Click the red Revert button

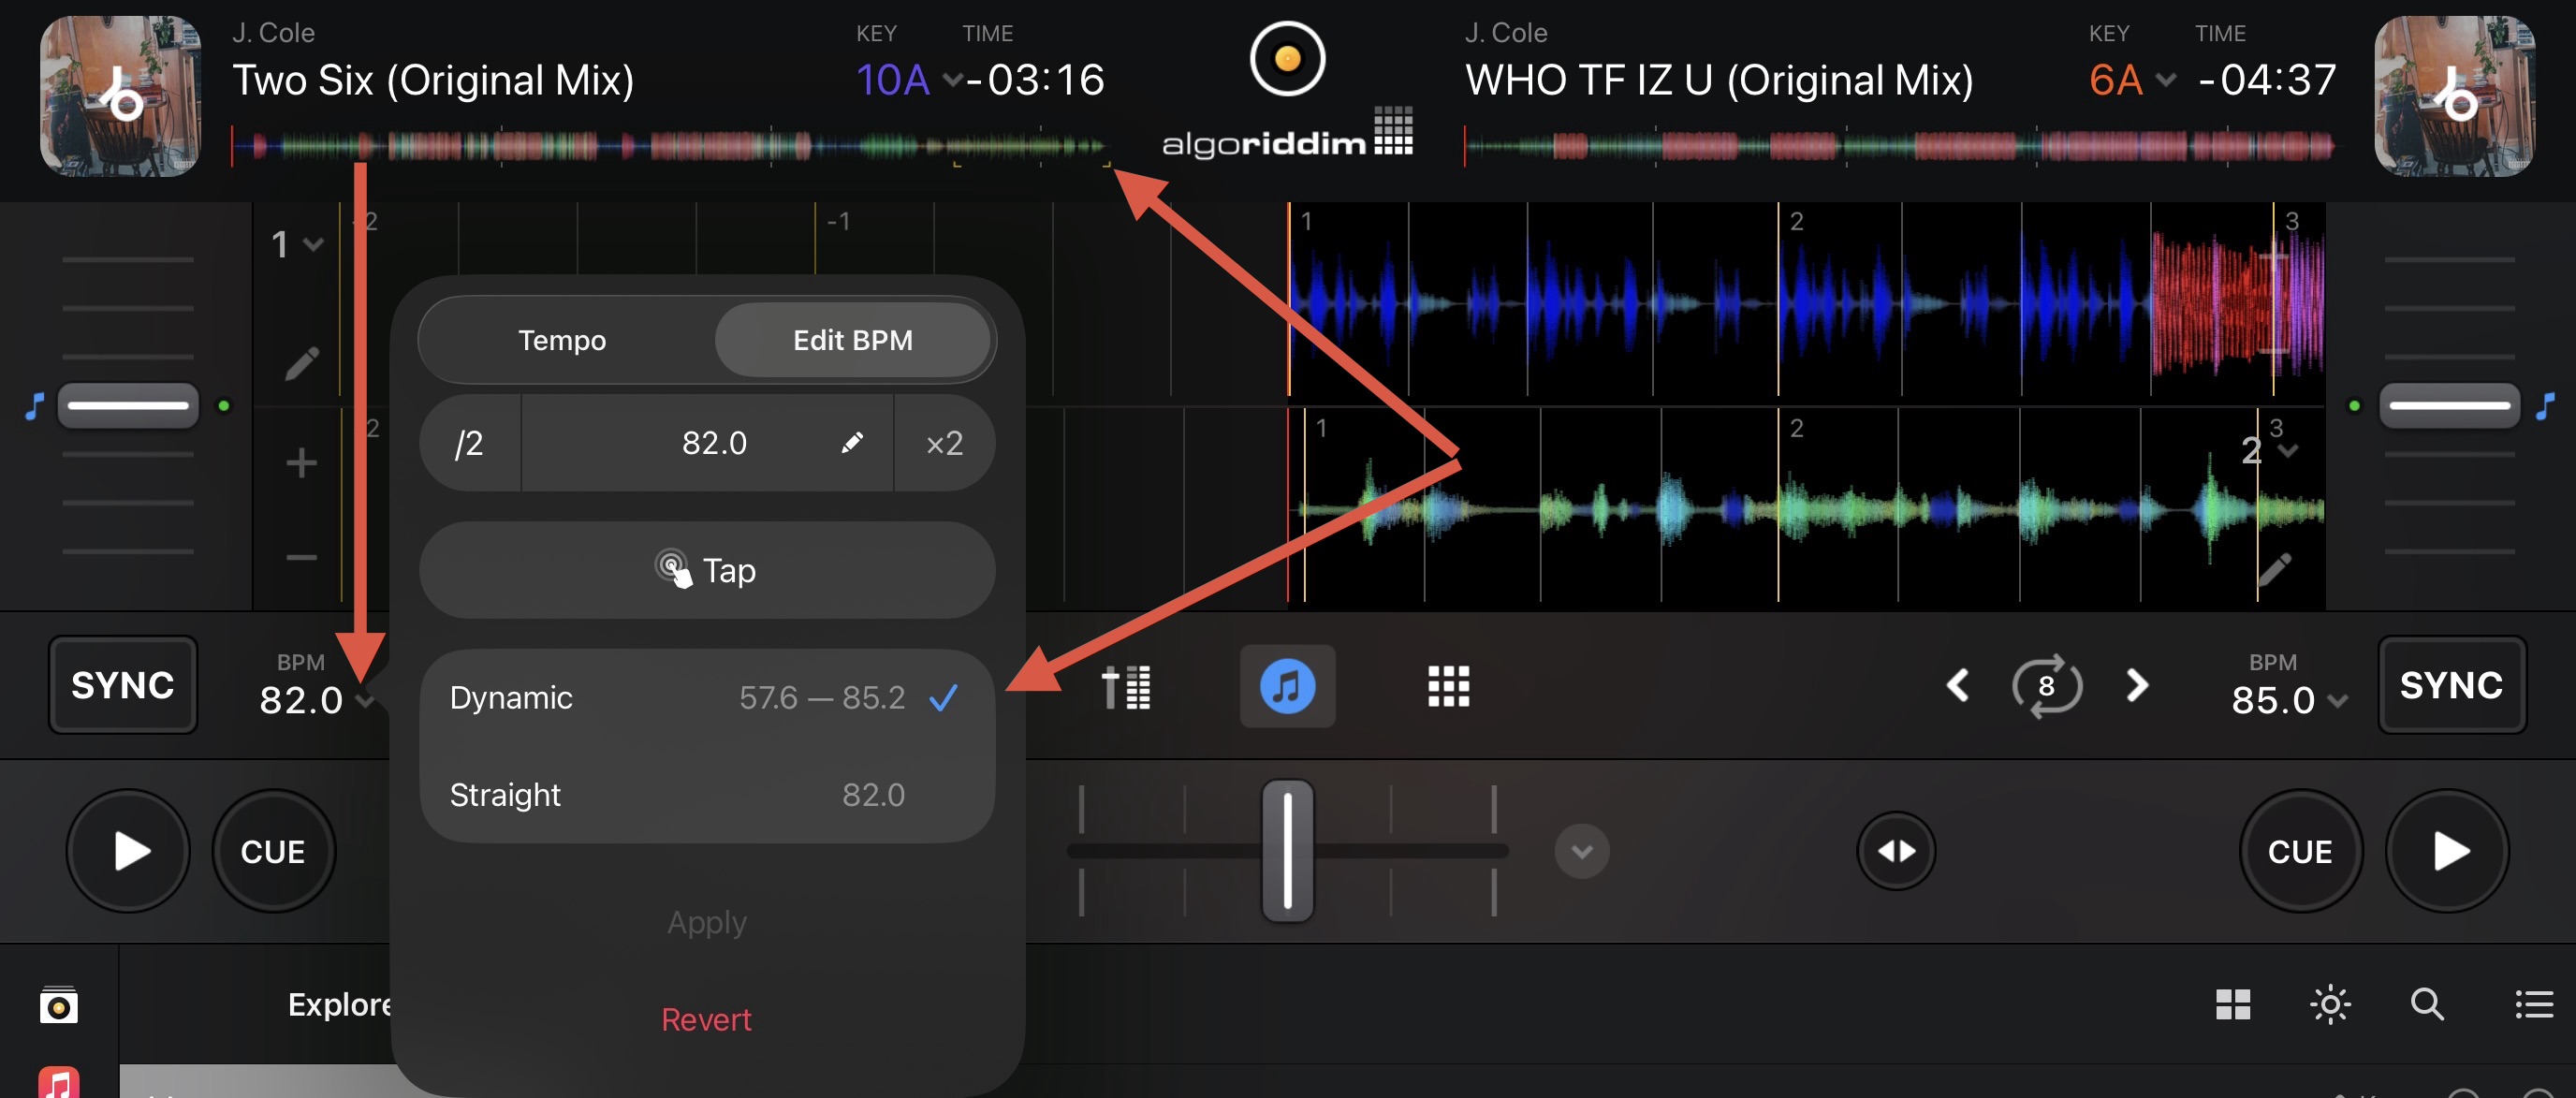click(706, 1019)
